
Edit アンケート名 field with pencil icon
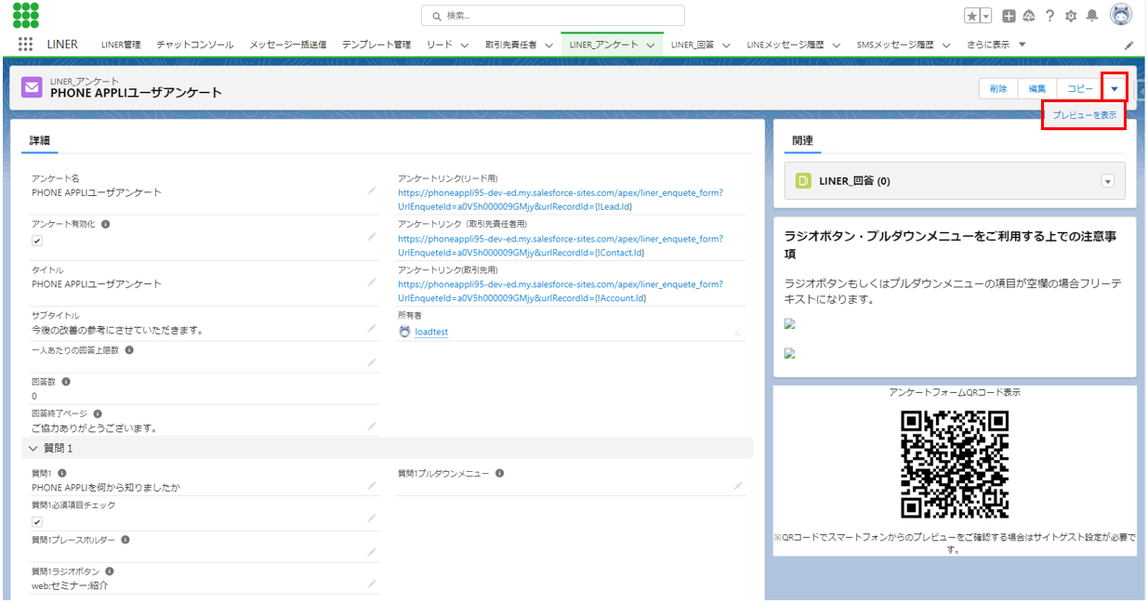pos(372,190)
